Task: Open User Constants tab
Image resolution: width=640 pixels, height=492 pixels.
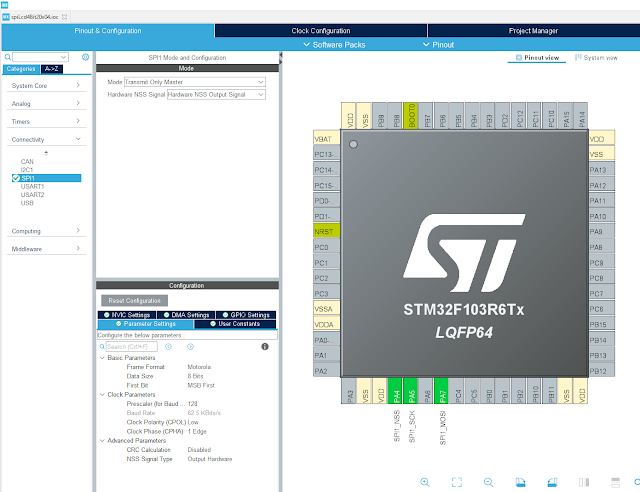Action: (x=235, y=324)
